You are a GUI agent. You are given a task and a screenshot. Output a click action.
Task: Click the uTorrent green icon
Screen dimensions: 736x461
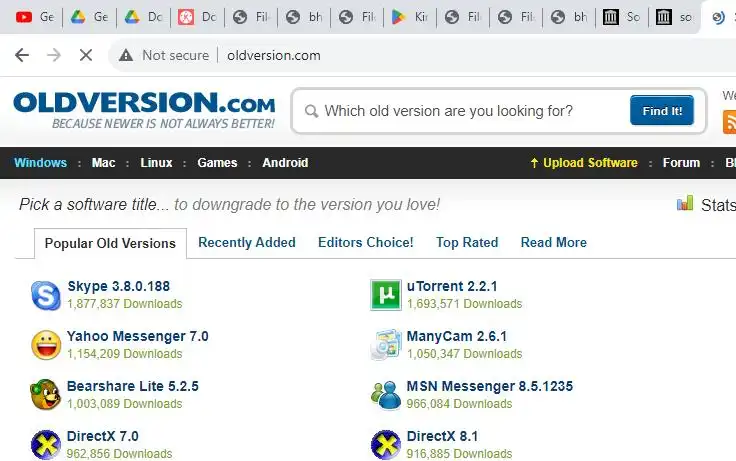tap(386, 295)
